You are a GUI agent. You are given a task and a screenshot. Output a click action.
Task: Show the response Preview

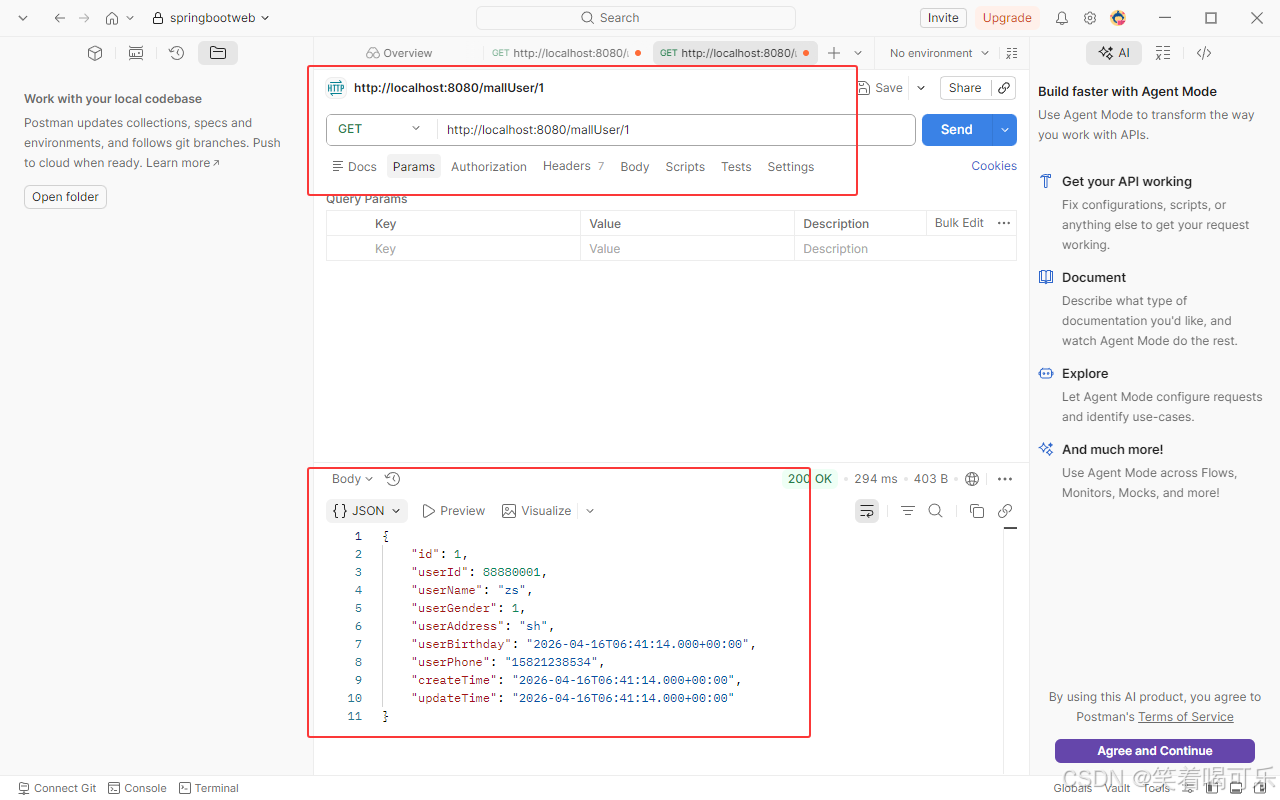(453, 511)
